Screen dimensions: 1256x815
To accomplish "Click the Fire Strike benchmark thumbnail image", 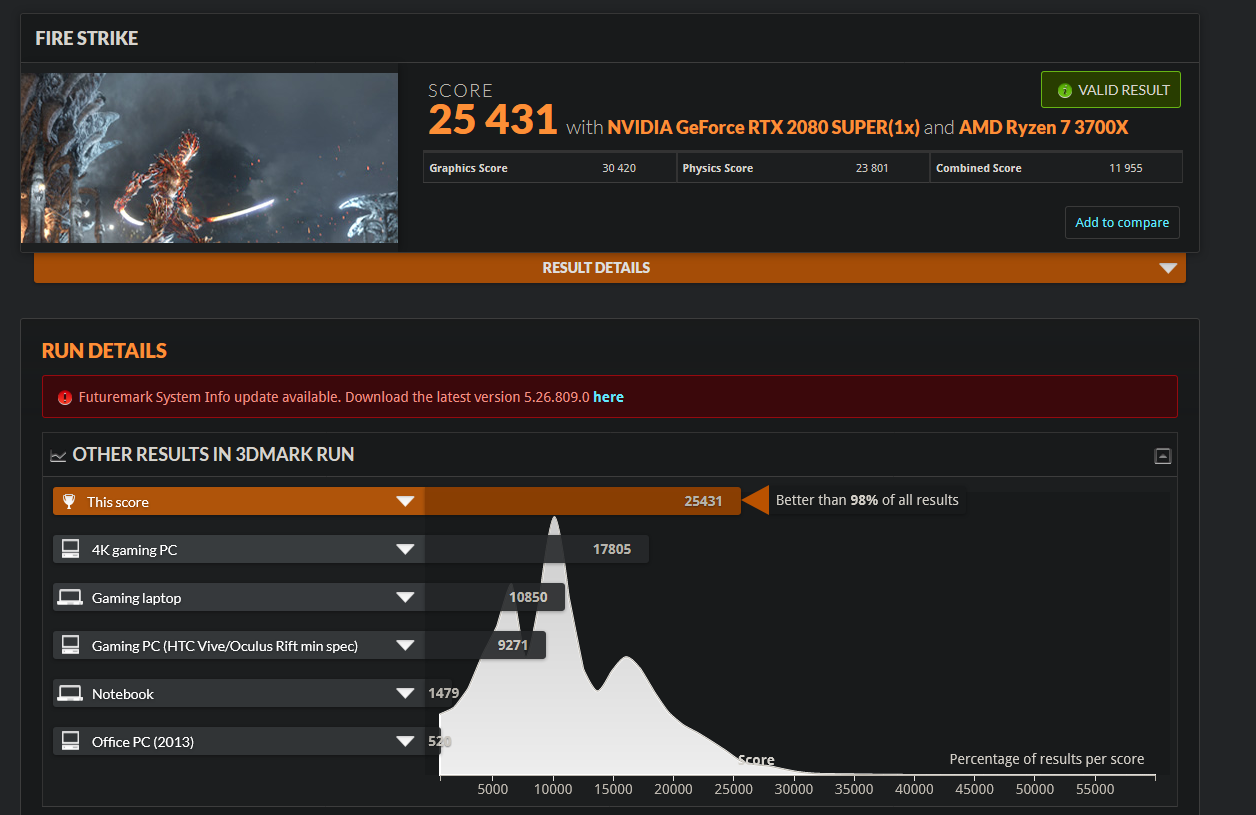I will 209,158.
